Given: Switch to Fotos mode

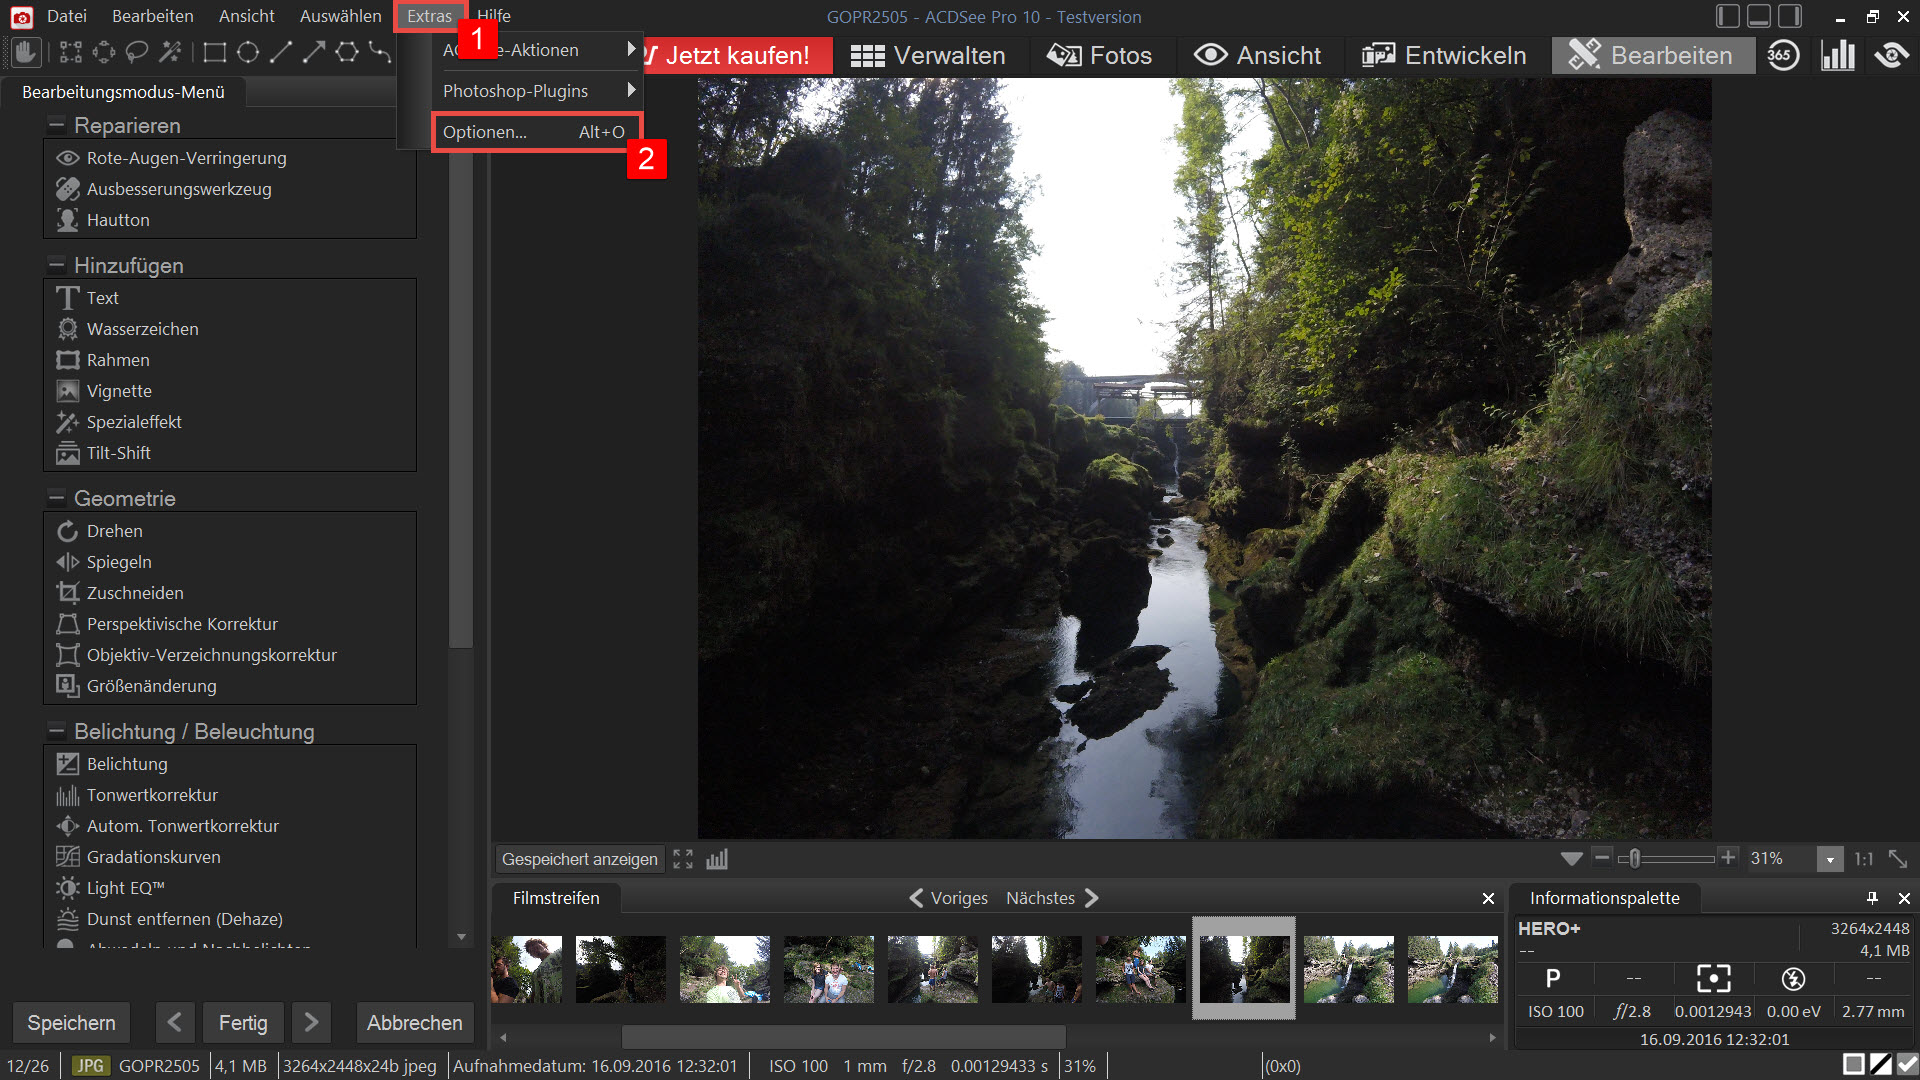Looking at the screenshot, I should point(1099,55).
